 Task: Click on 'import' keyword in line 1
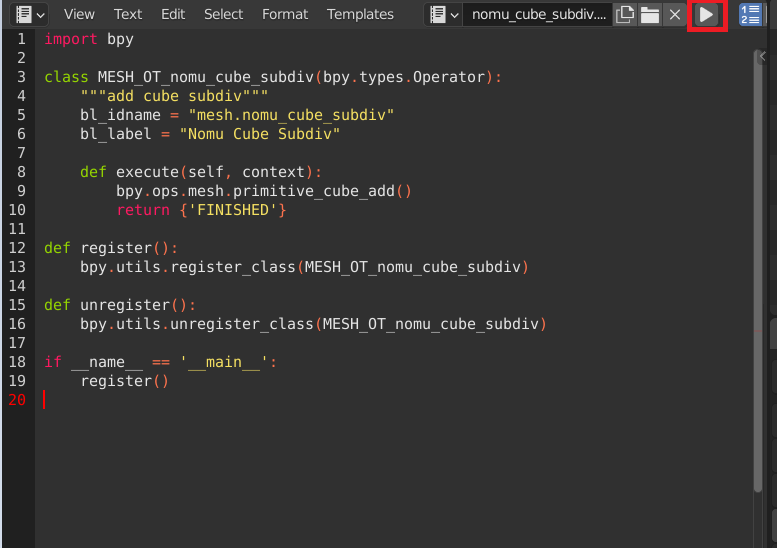point(70,39)
